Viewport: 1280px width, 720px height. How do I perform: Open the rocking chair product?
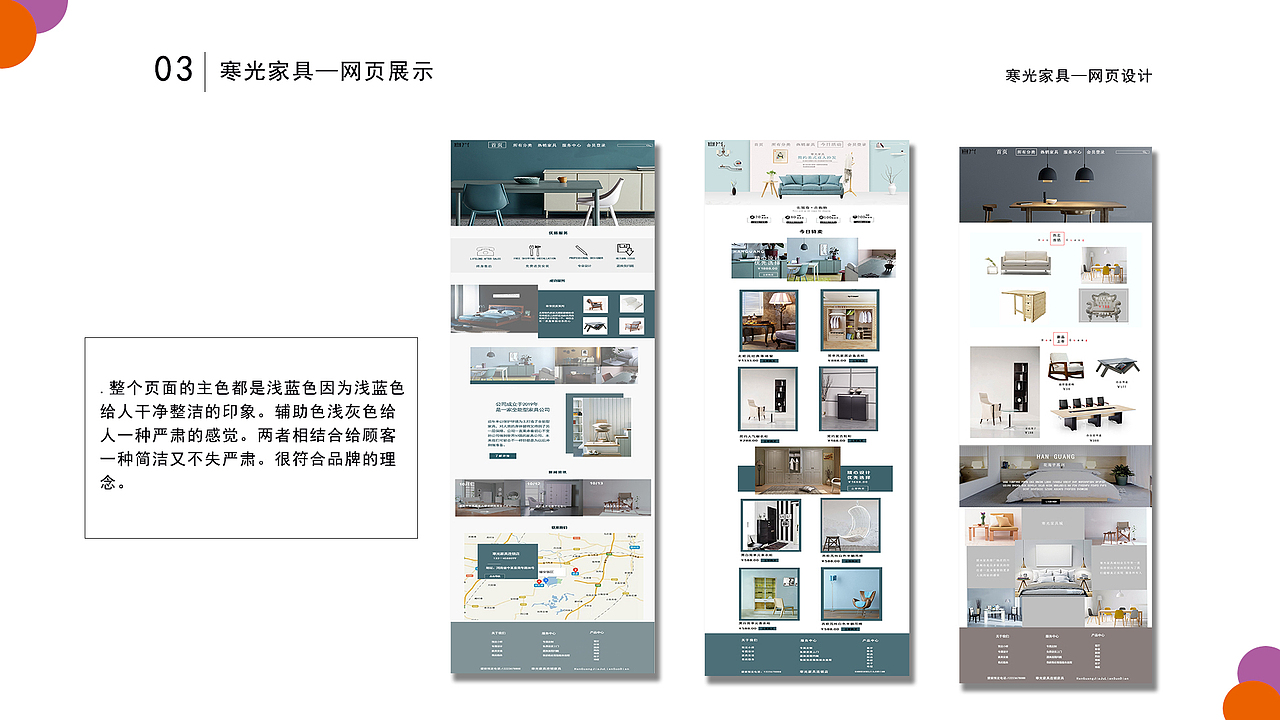(1066, 367)
